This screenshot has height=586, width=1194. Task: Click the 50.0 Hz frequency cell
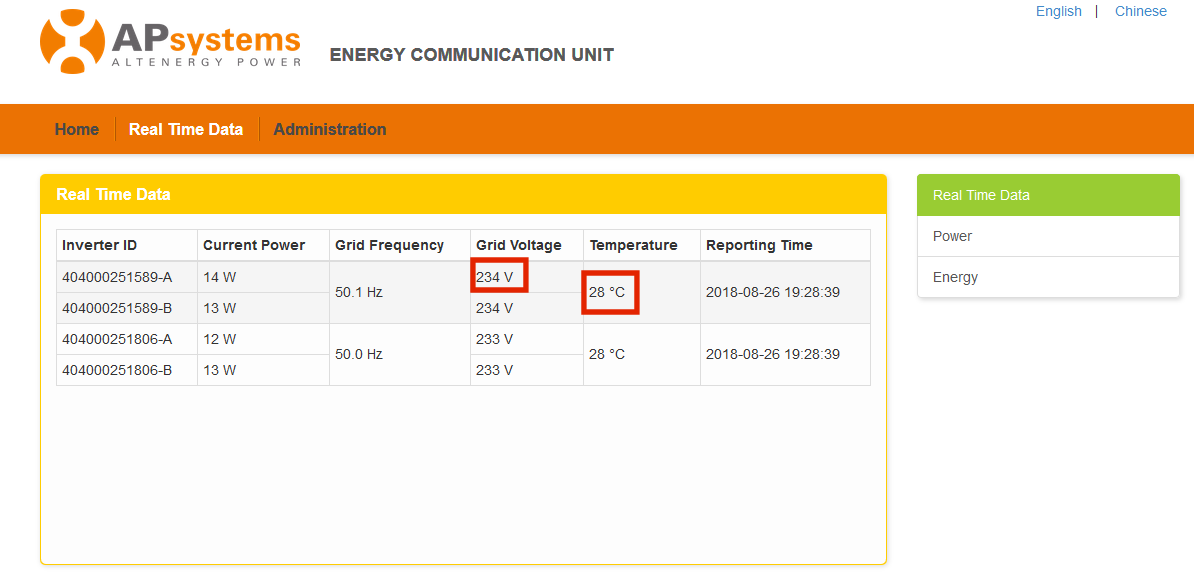tap(400, 355)
